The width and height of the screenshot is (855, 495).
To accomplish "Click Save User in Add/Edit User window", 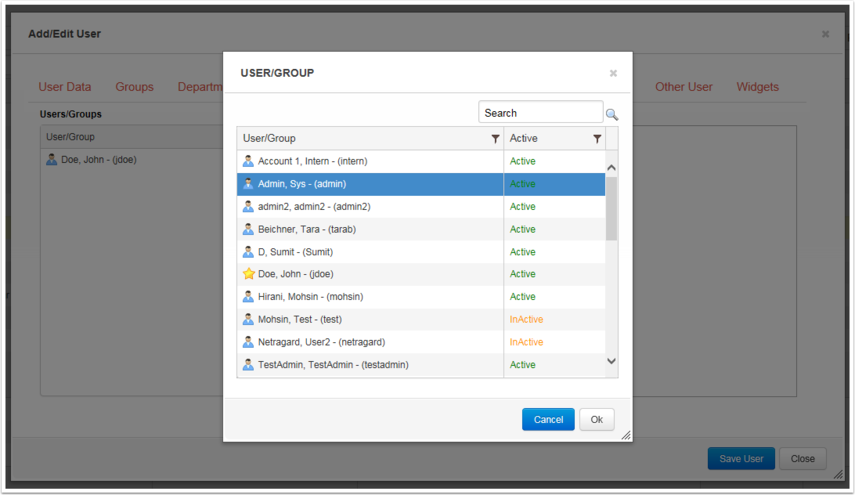I will pyautogui.click(x=741, y=458).
